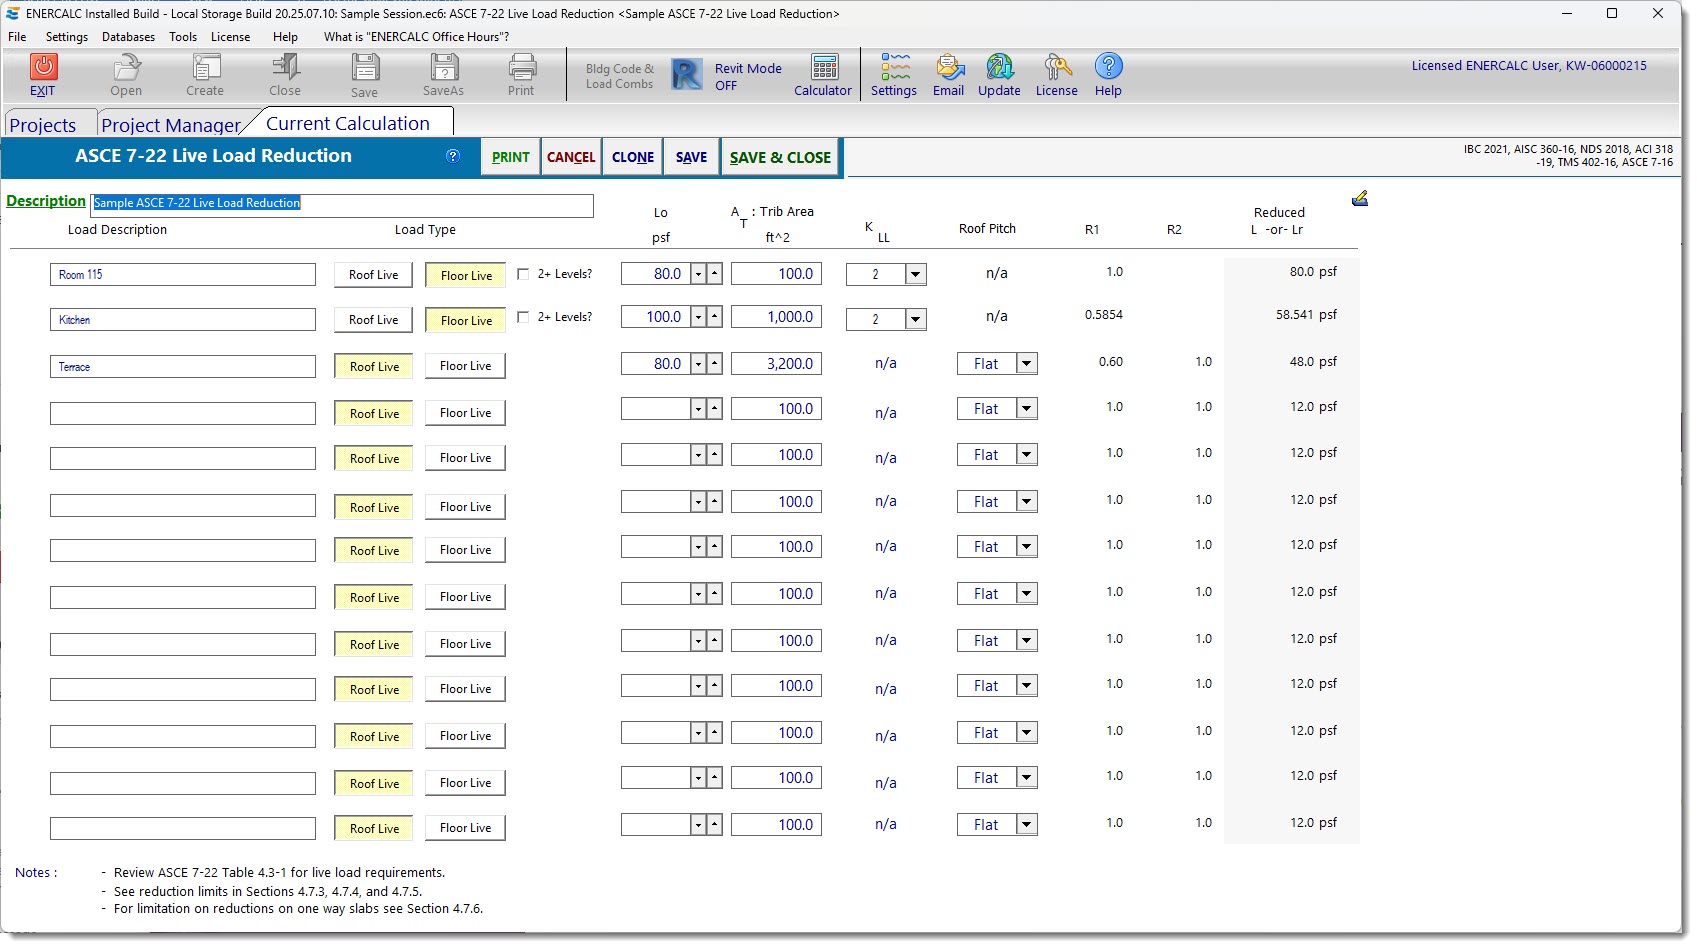Open the Calculator tool
This screenshot has height=948, width=1697.
[824, 67]
